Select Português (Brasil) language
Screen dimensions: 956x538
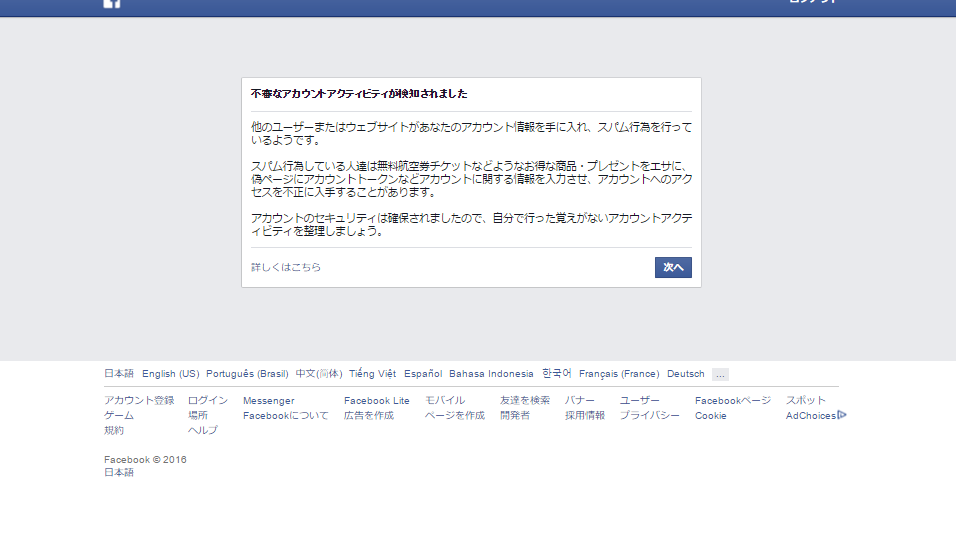click(x=247, y=374)
